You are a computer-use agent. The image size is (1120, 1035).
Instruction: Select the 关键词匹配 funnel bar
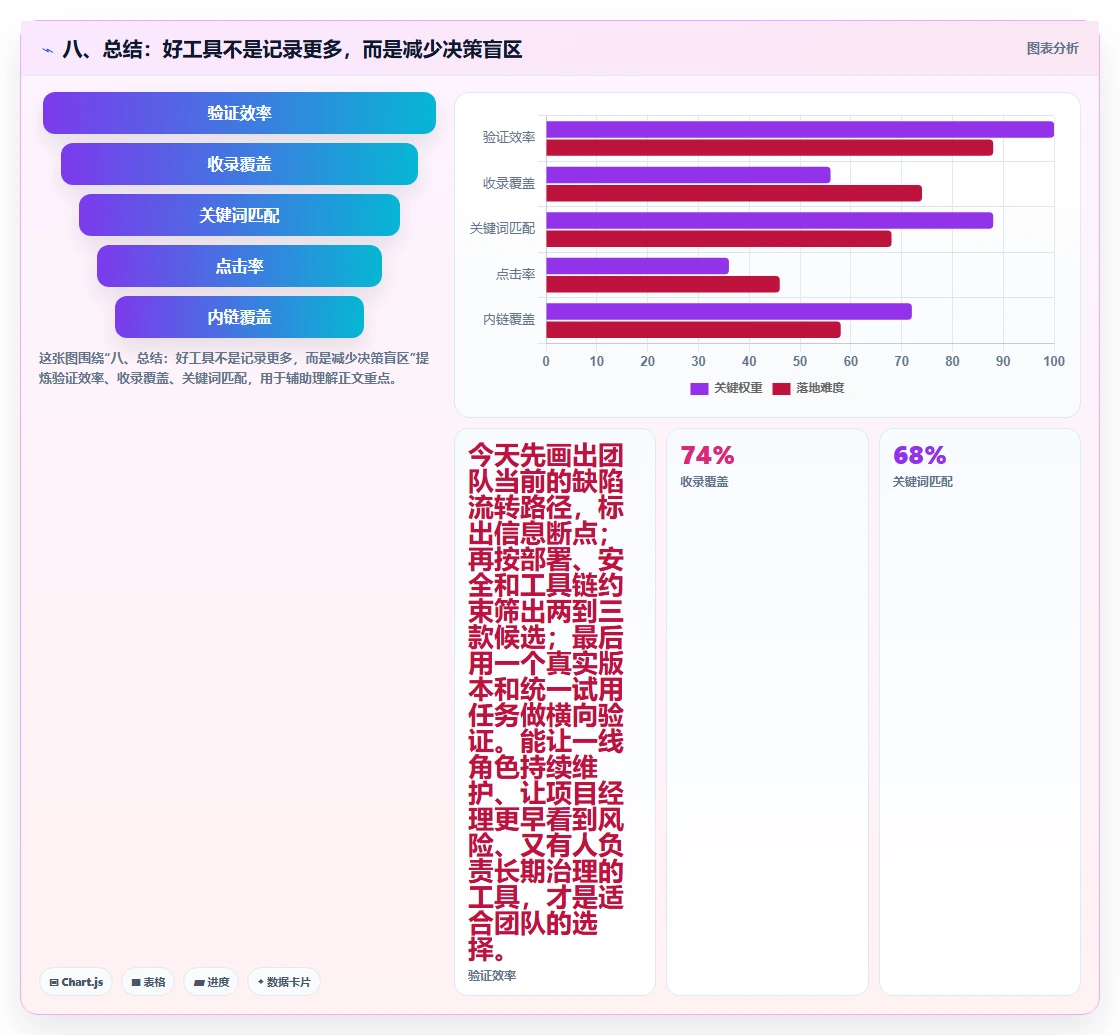coord(239,215)
